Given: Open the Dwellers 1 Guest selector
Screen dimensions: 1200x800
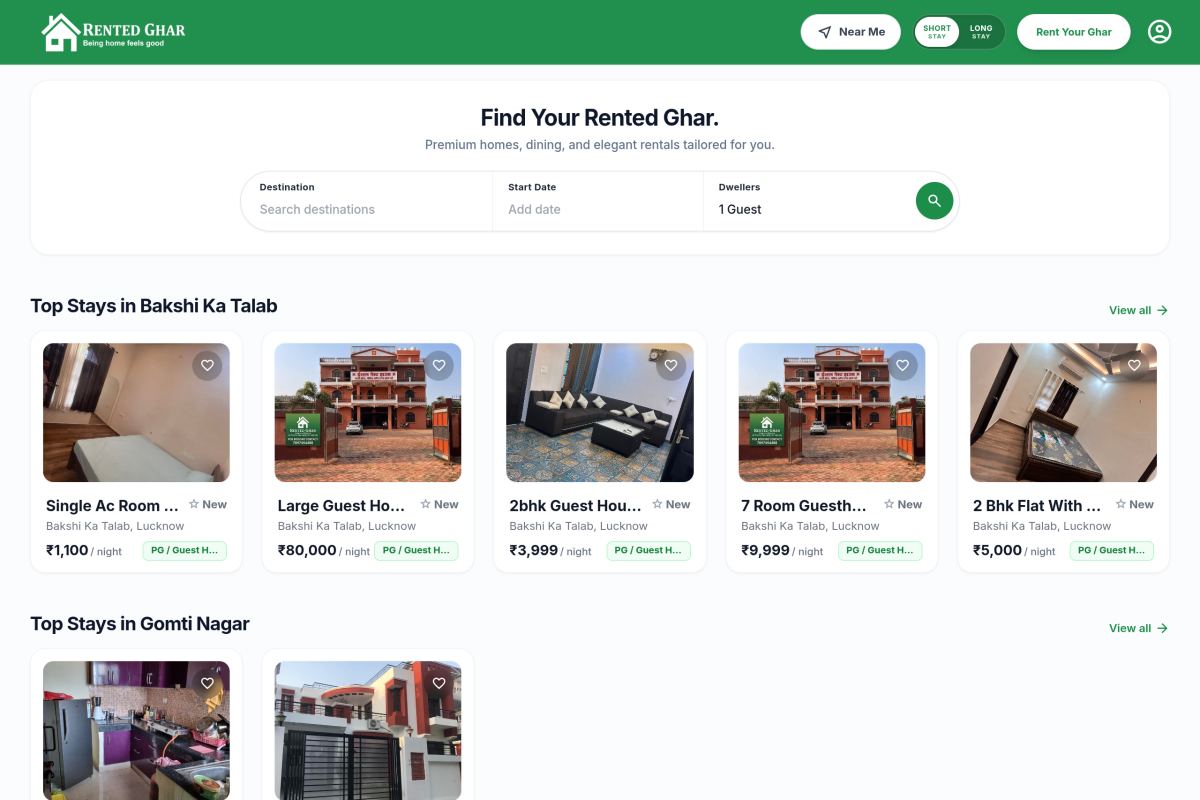Looking at the screenshot, I should pyautogui.click(x=808, y=201).
